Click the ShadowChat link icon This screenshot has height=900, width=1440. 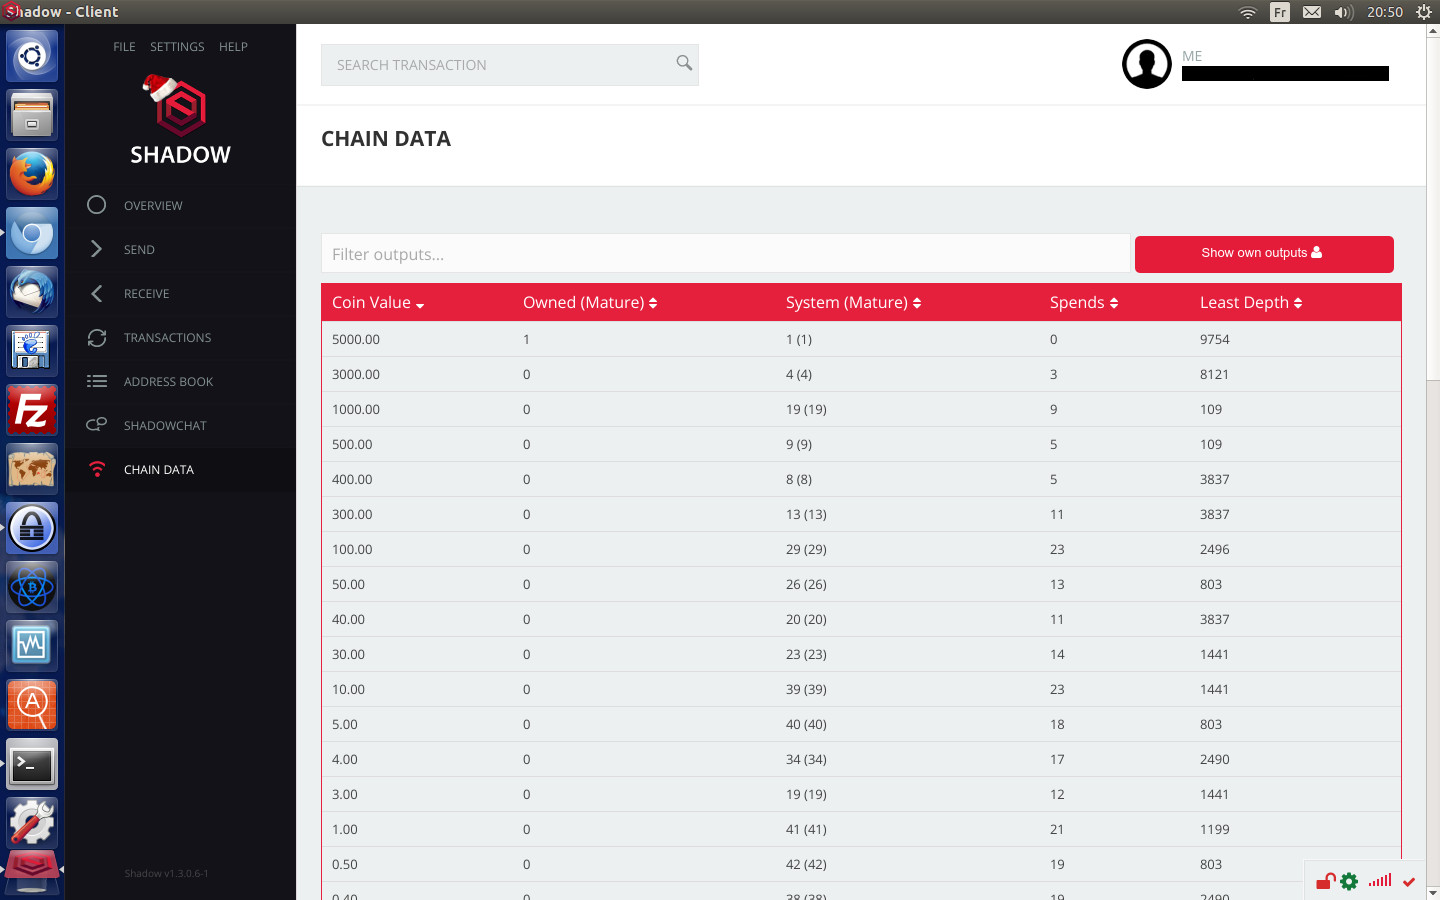click(96, 425)
